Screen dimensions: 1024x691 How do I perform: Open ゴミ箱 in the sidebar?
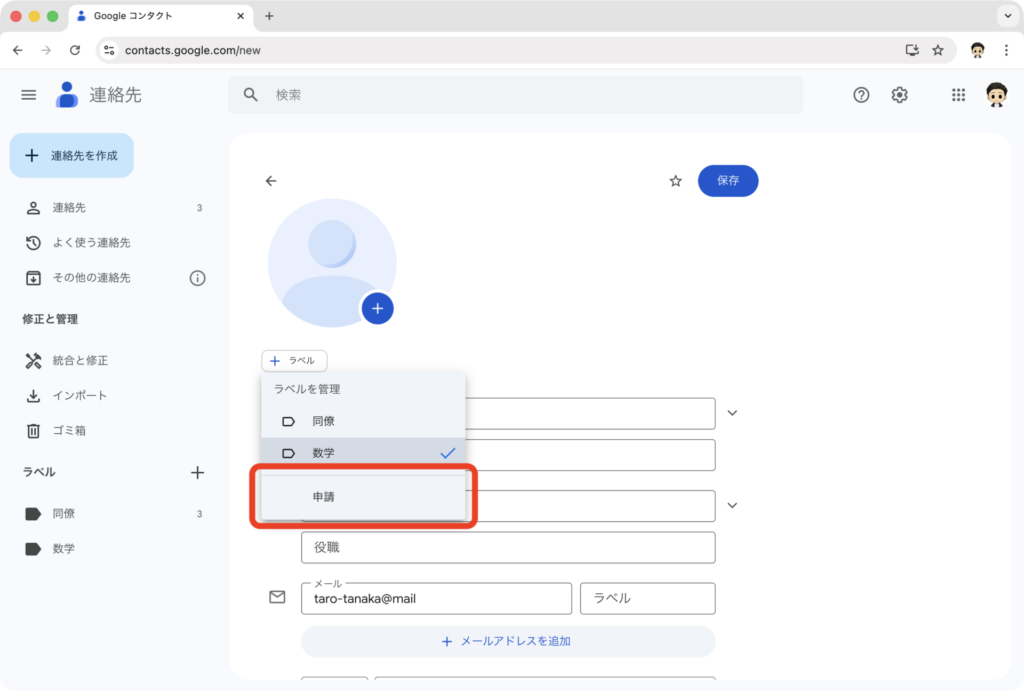tap(69, 430)
